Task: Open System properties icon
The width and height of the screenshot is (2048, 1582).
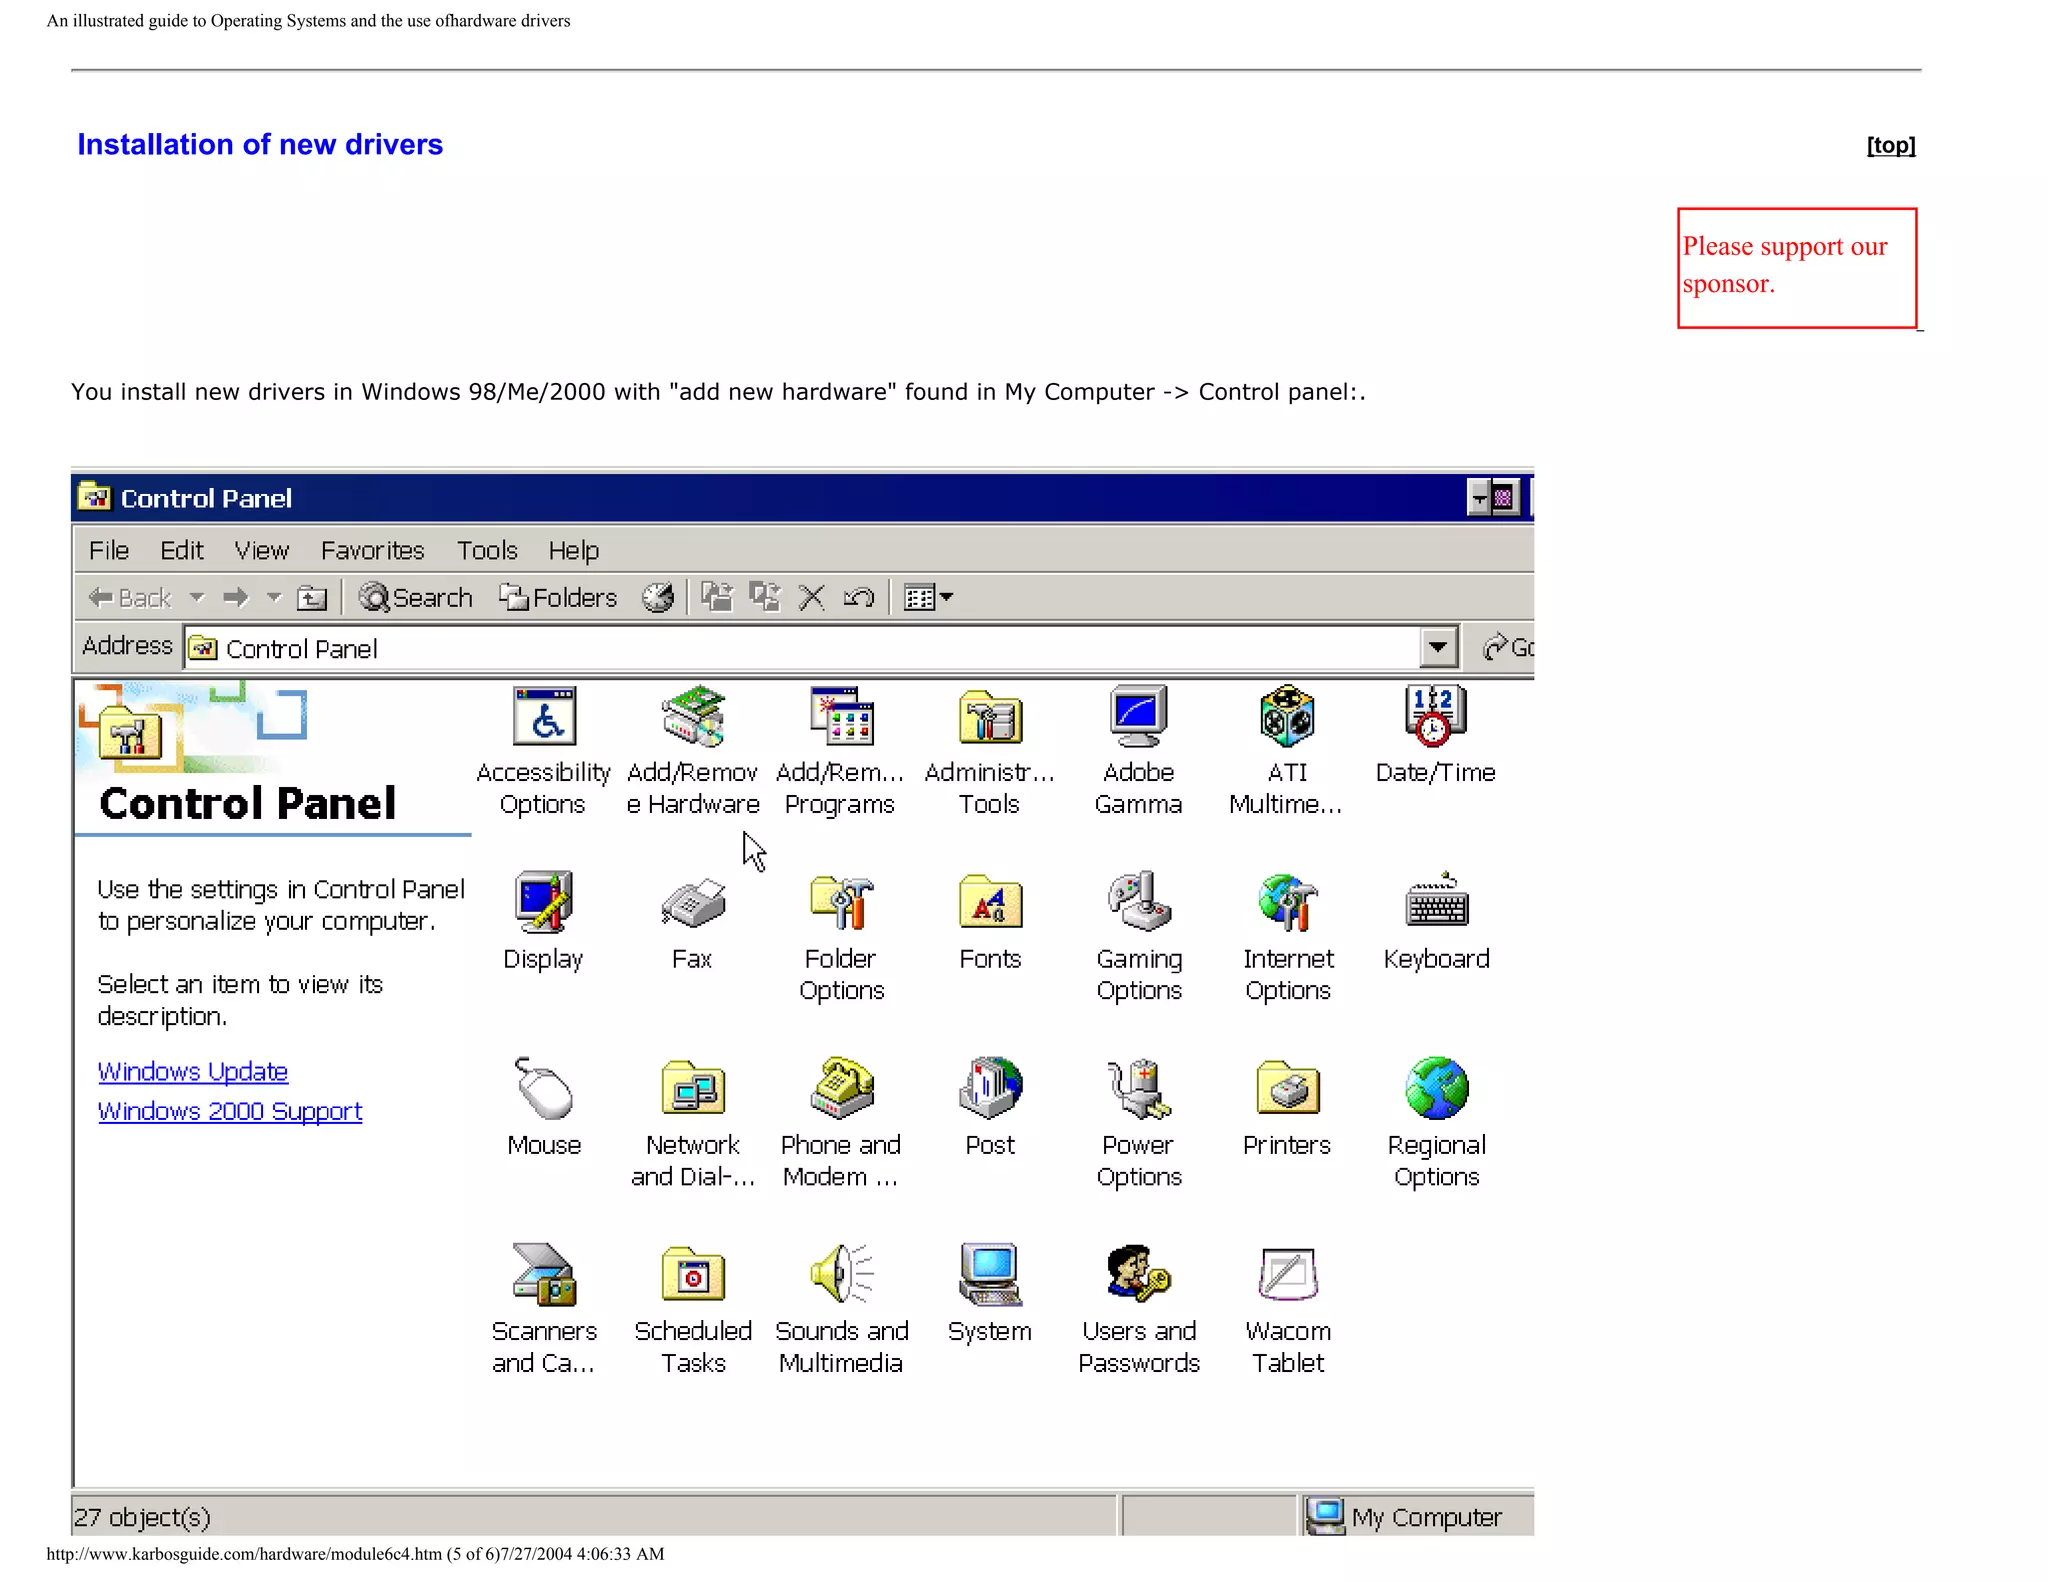Action: (x=990, y=1274)
